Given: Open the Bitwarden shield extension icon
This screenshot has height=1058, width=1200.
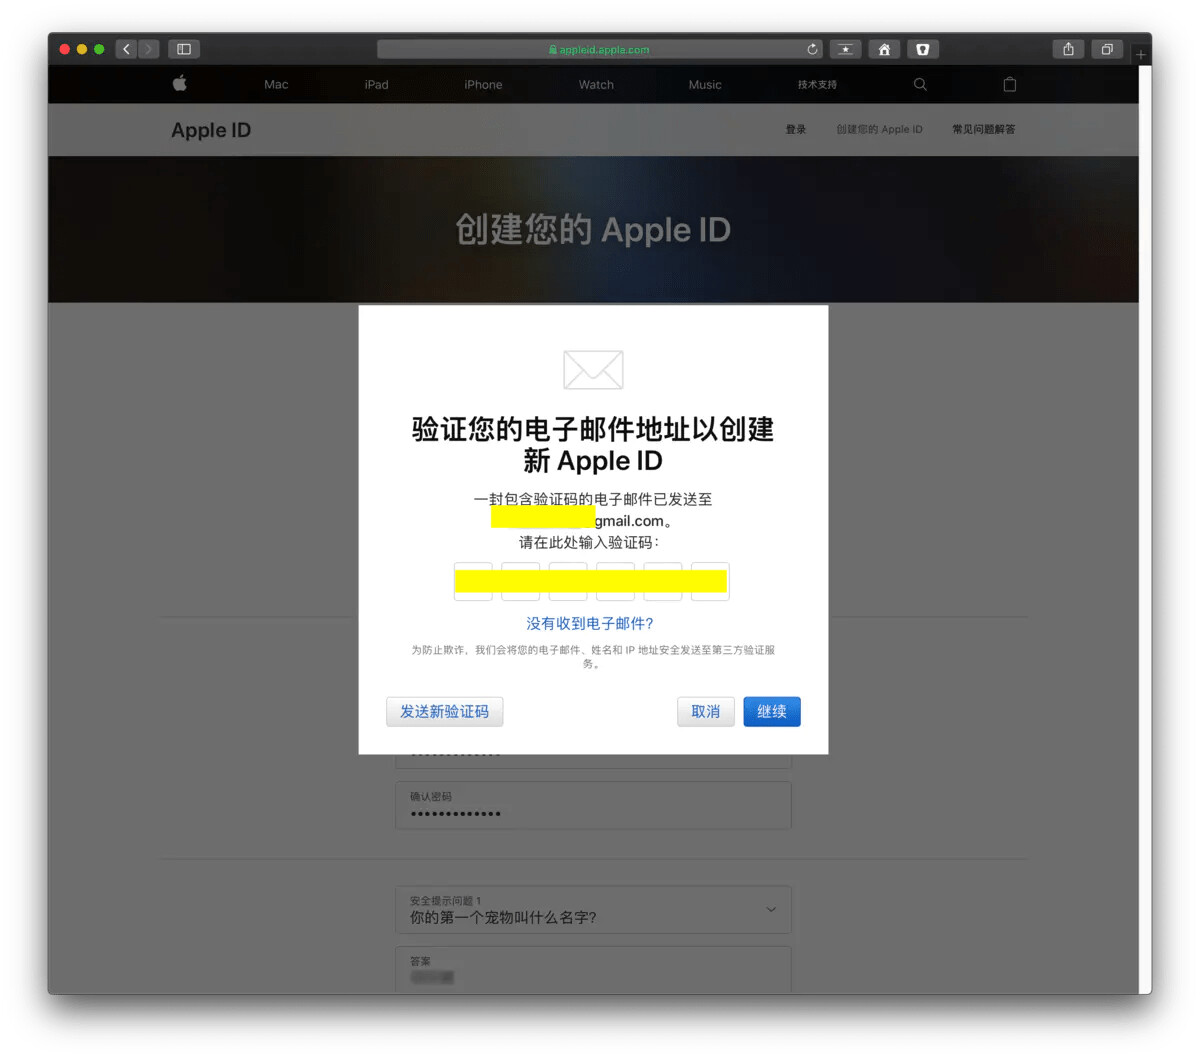Looking at the screenshot, I should click(x=922, y=49).
